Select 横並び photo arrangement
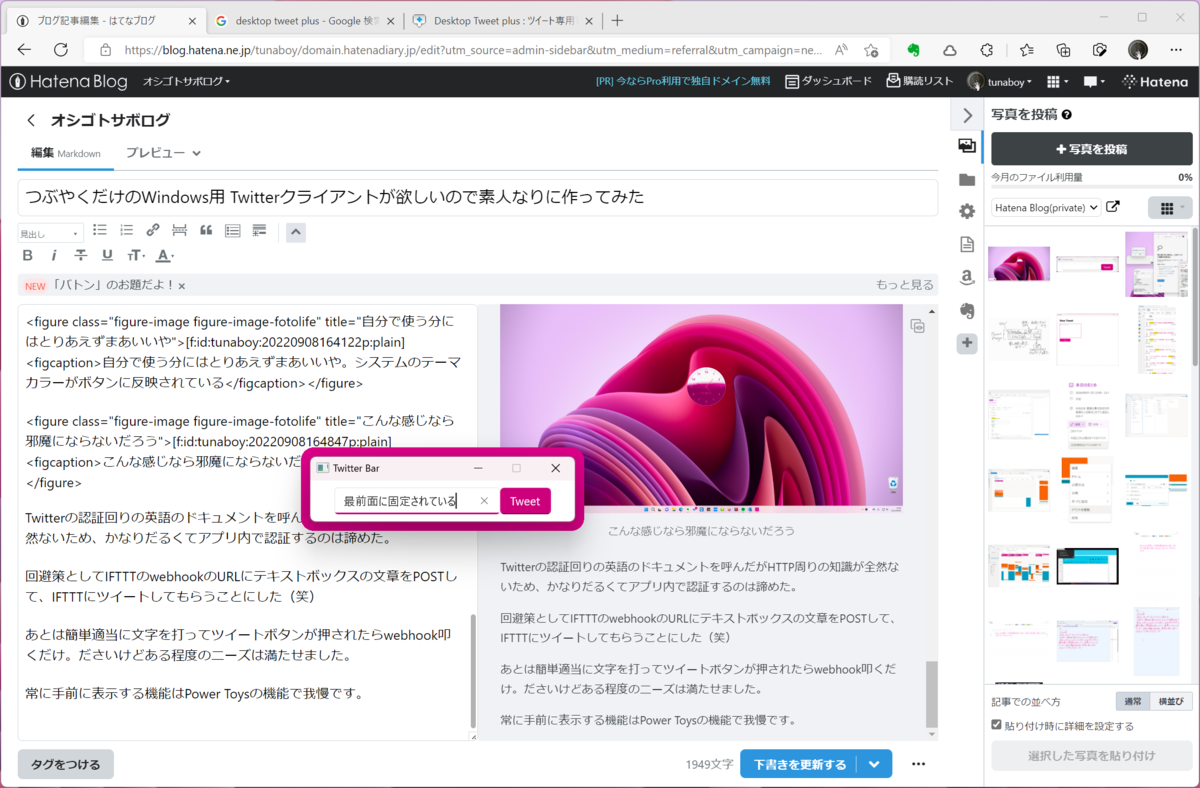The width and height of the screenshot is (1200, 788). click(1171, 702)
